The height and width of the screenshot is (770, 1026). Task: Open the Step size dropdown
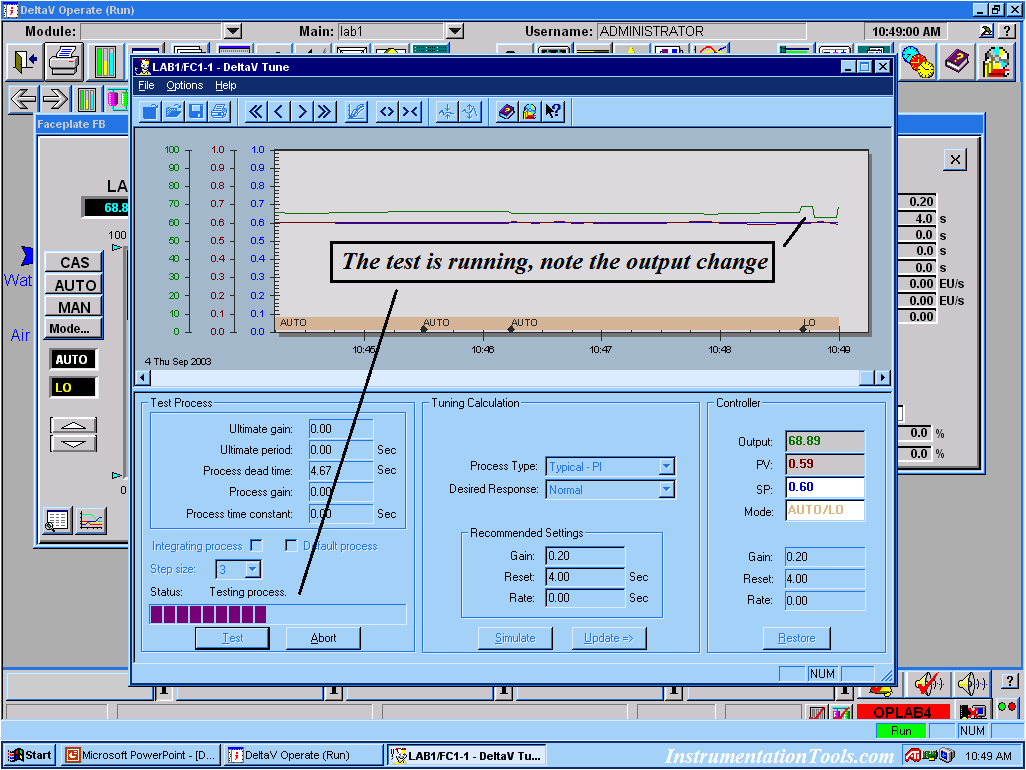coord(253,569)
